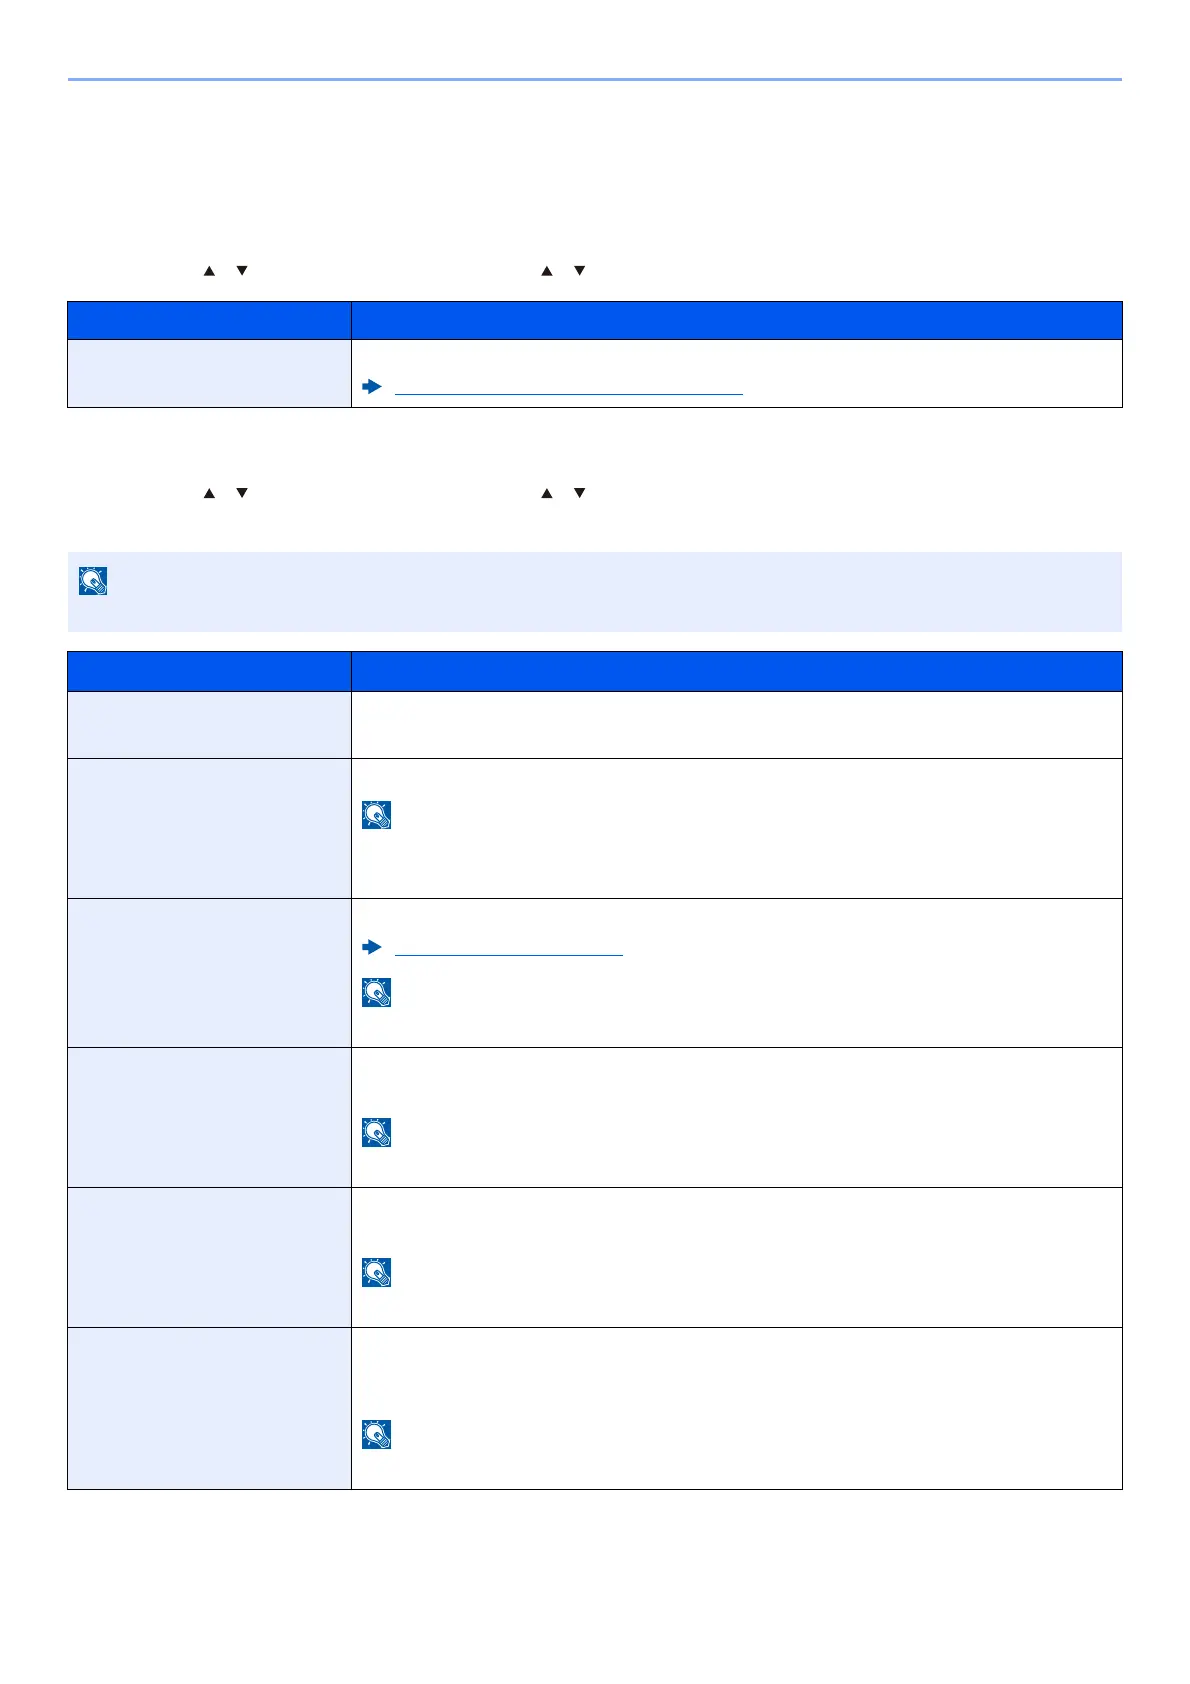The height and width of the screenshot is (1684, 1190).
Task: Click the second up triangle above the first table
Action: 547,271
